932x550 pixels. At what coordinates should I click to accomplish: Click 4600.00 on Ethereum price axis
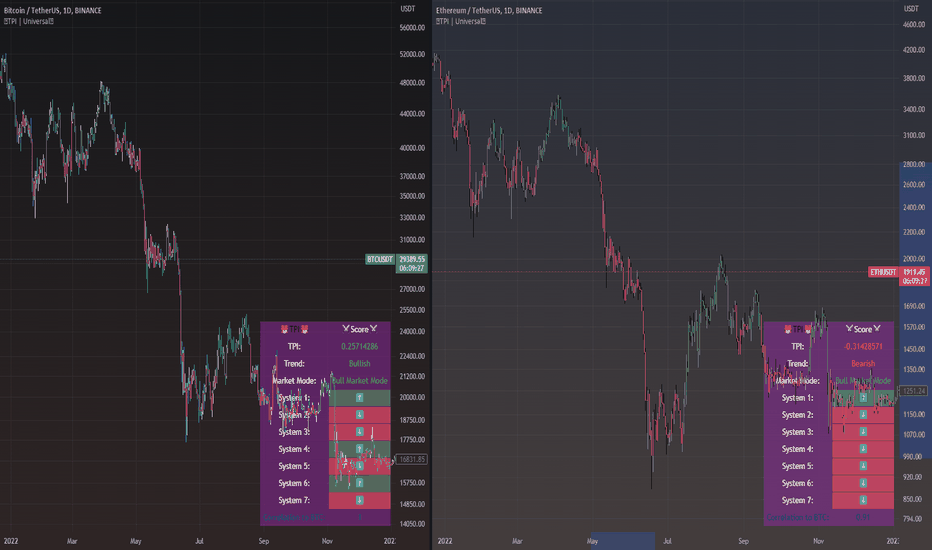pyautogui.click(x=914, y=25)
